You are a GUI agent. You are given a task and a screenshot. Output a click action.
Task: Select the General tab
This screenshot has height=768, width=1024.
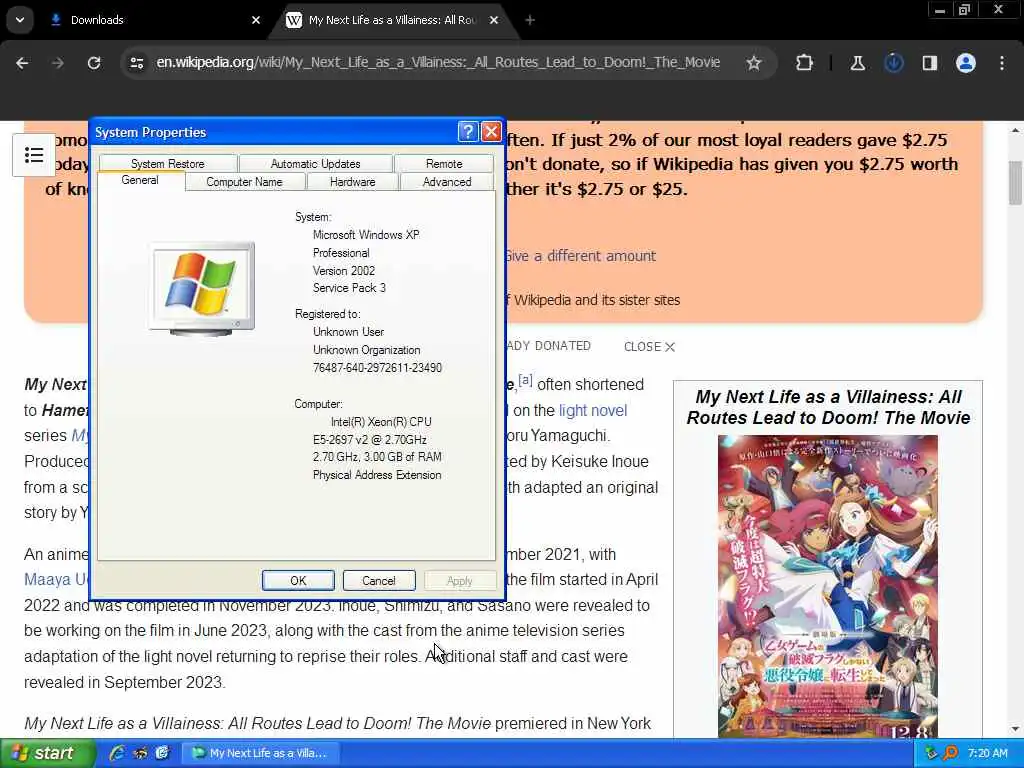click(x=140, y=180)
